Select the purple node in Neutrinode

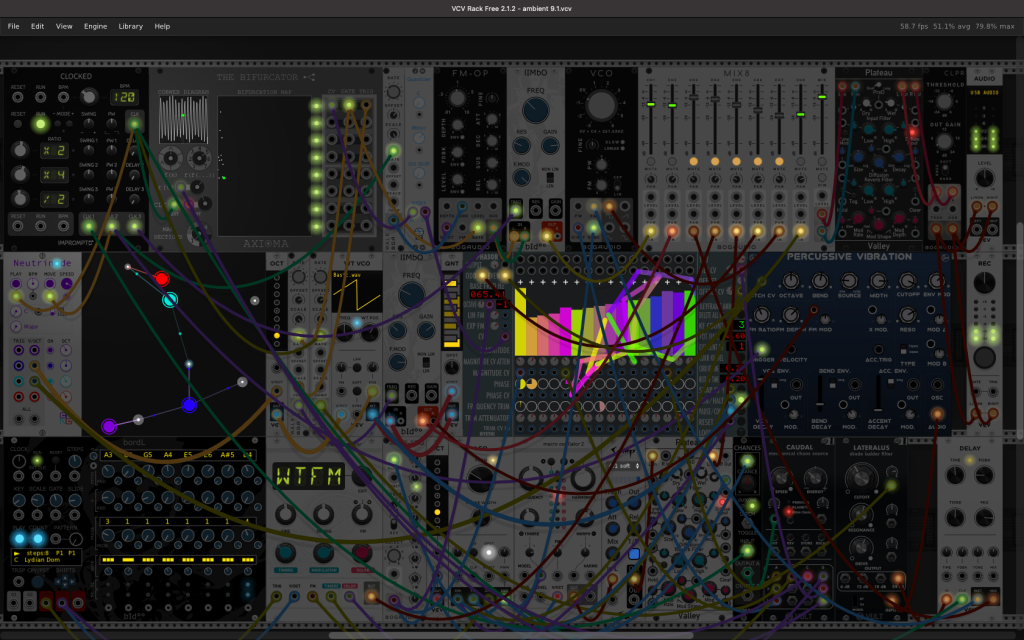coord(109,426)
